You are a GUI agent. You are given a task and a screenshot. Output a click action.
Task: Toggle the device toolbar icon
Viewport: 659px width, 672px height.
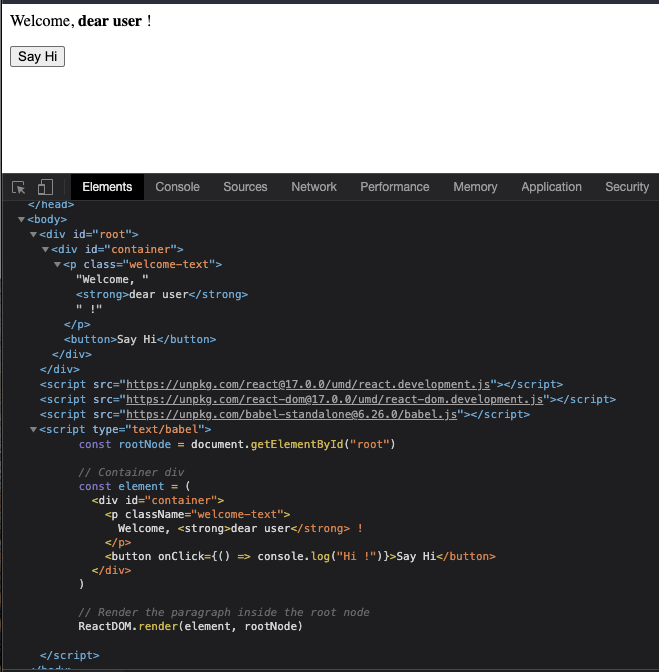click(45, 187)
